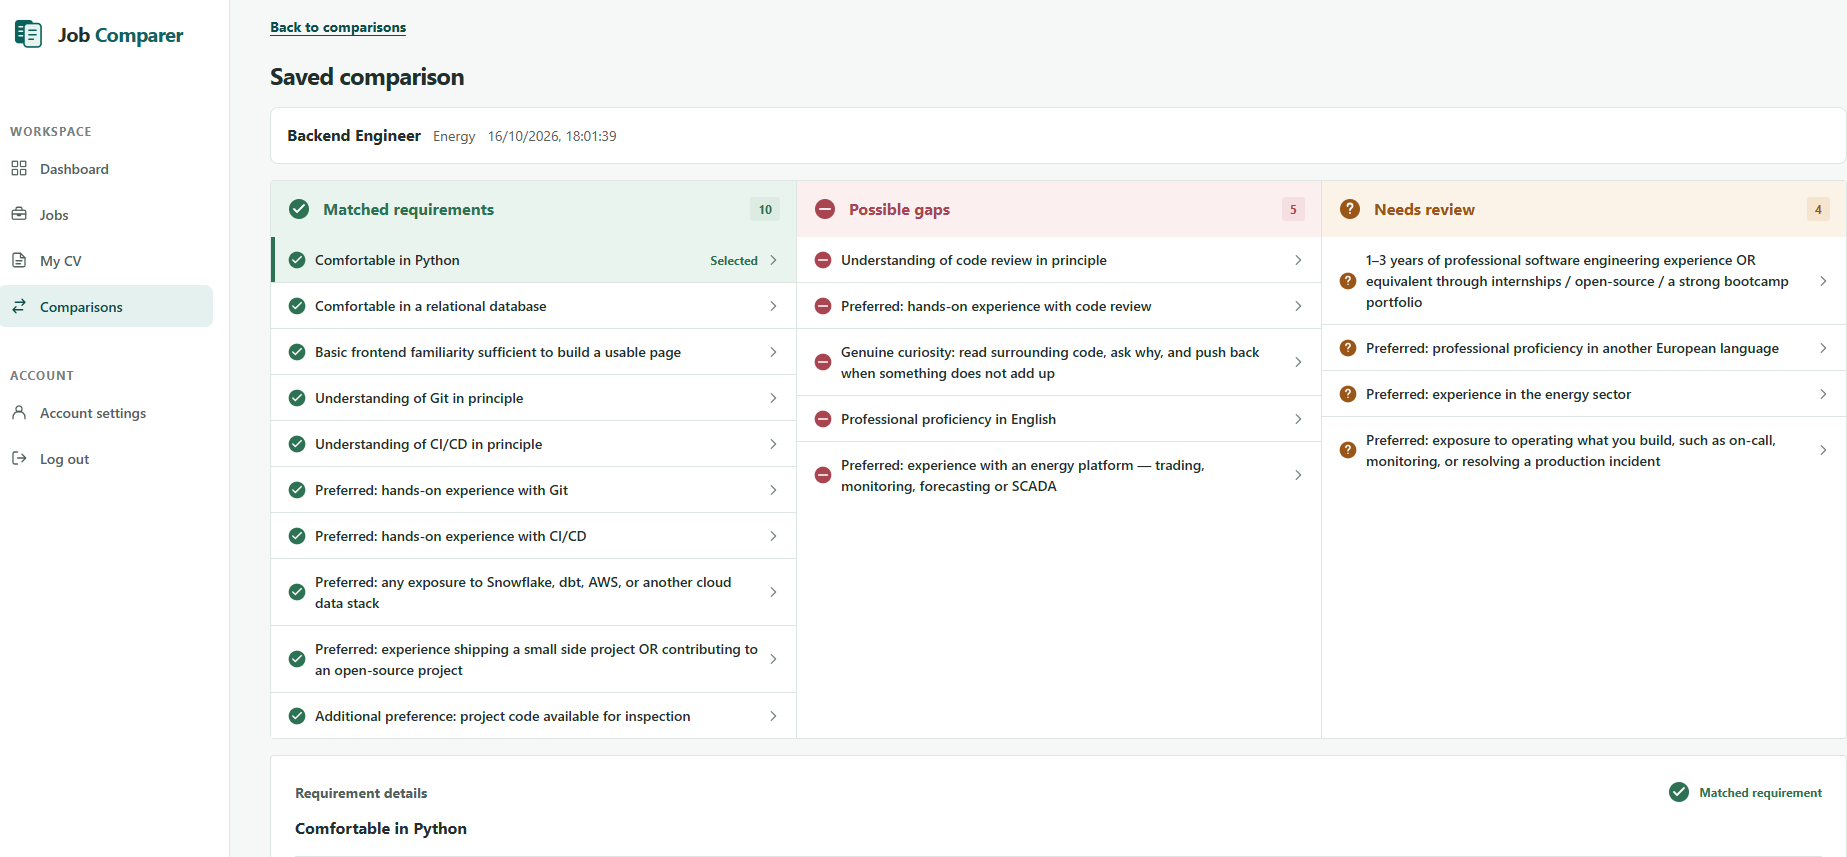Open My CV from the sidebar

click(x=107, y=261)
